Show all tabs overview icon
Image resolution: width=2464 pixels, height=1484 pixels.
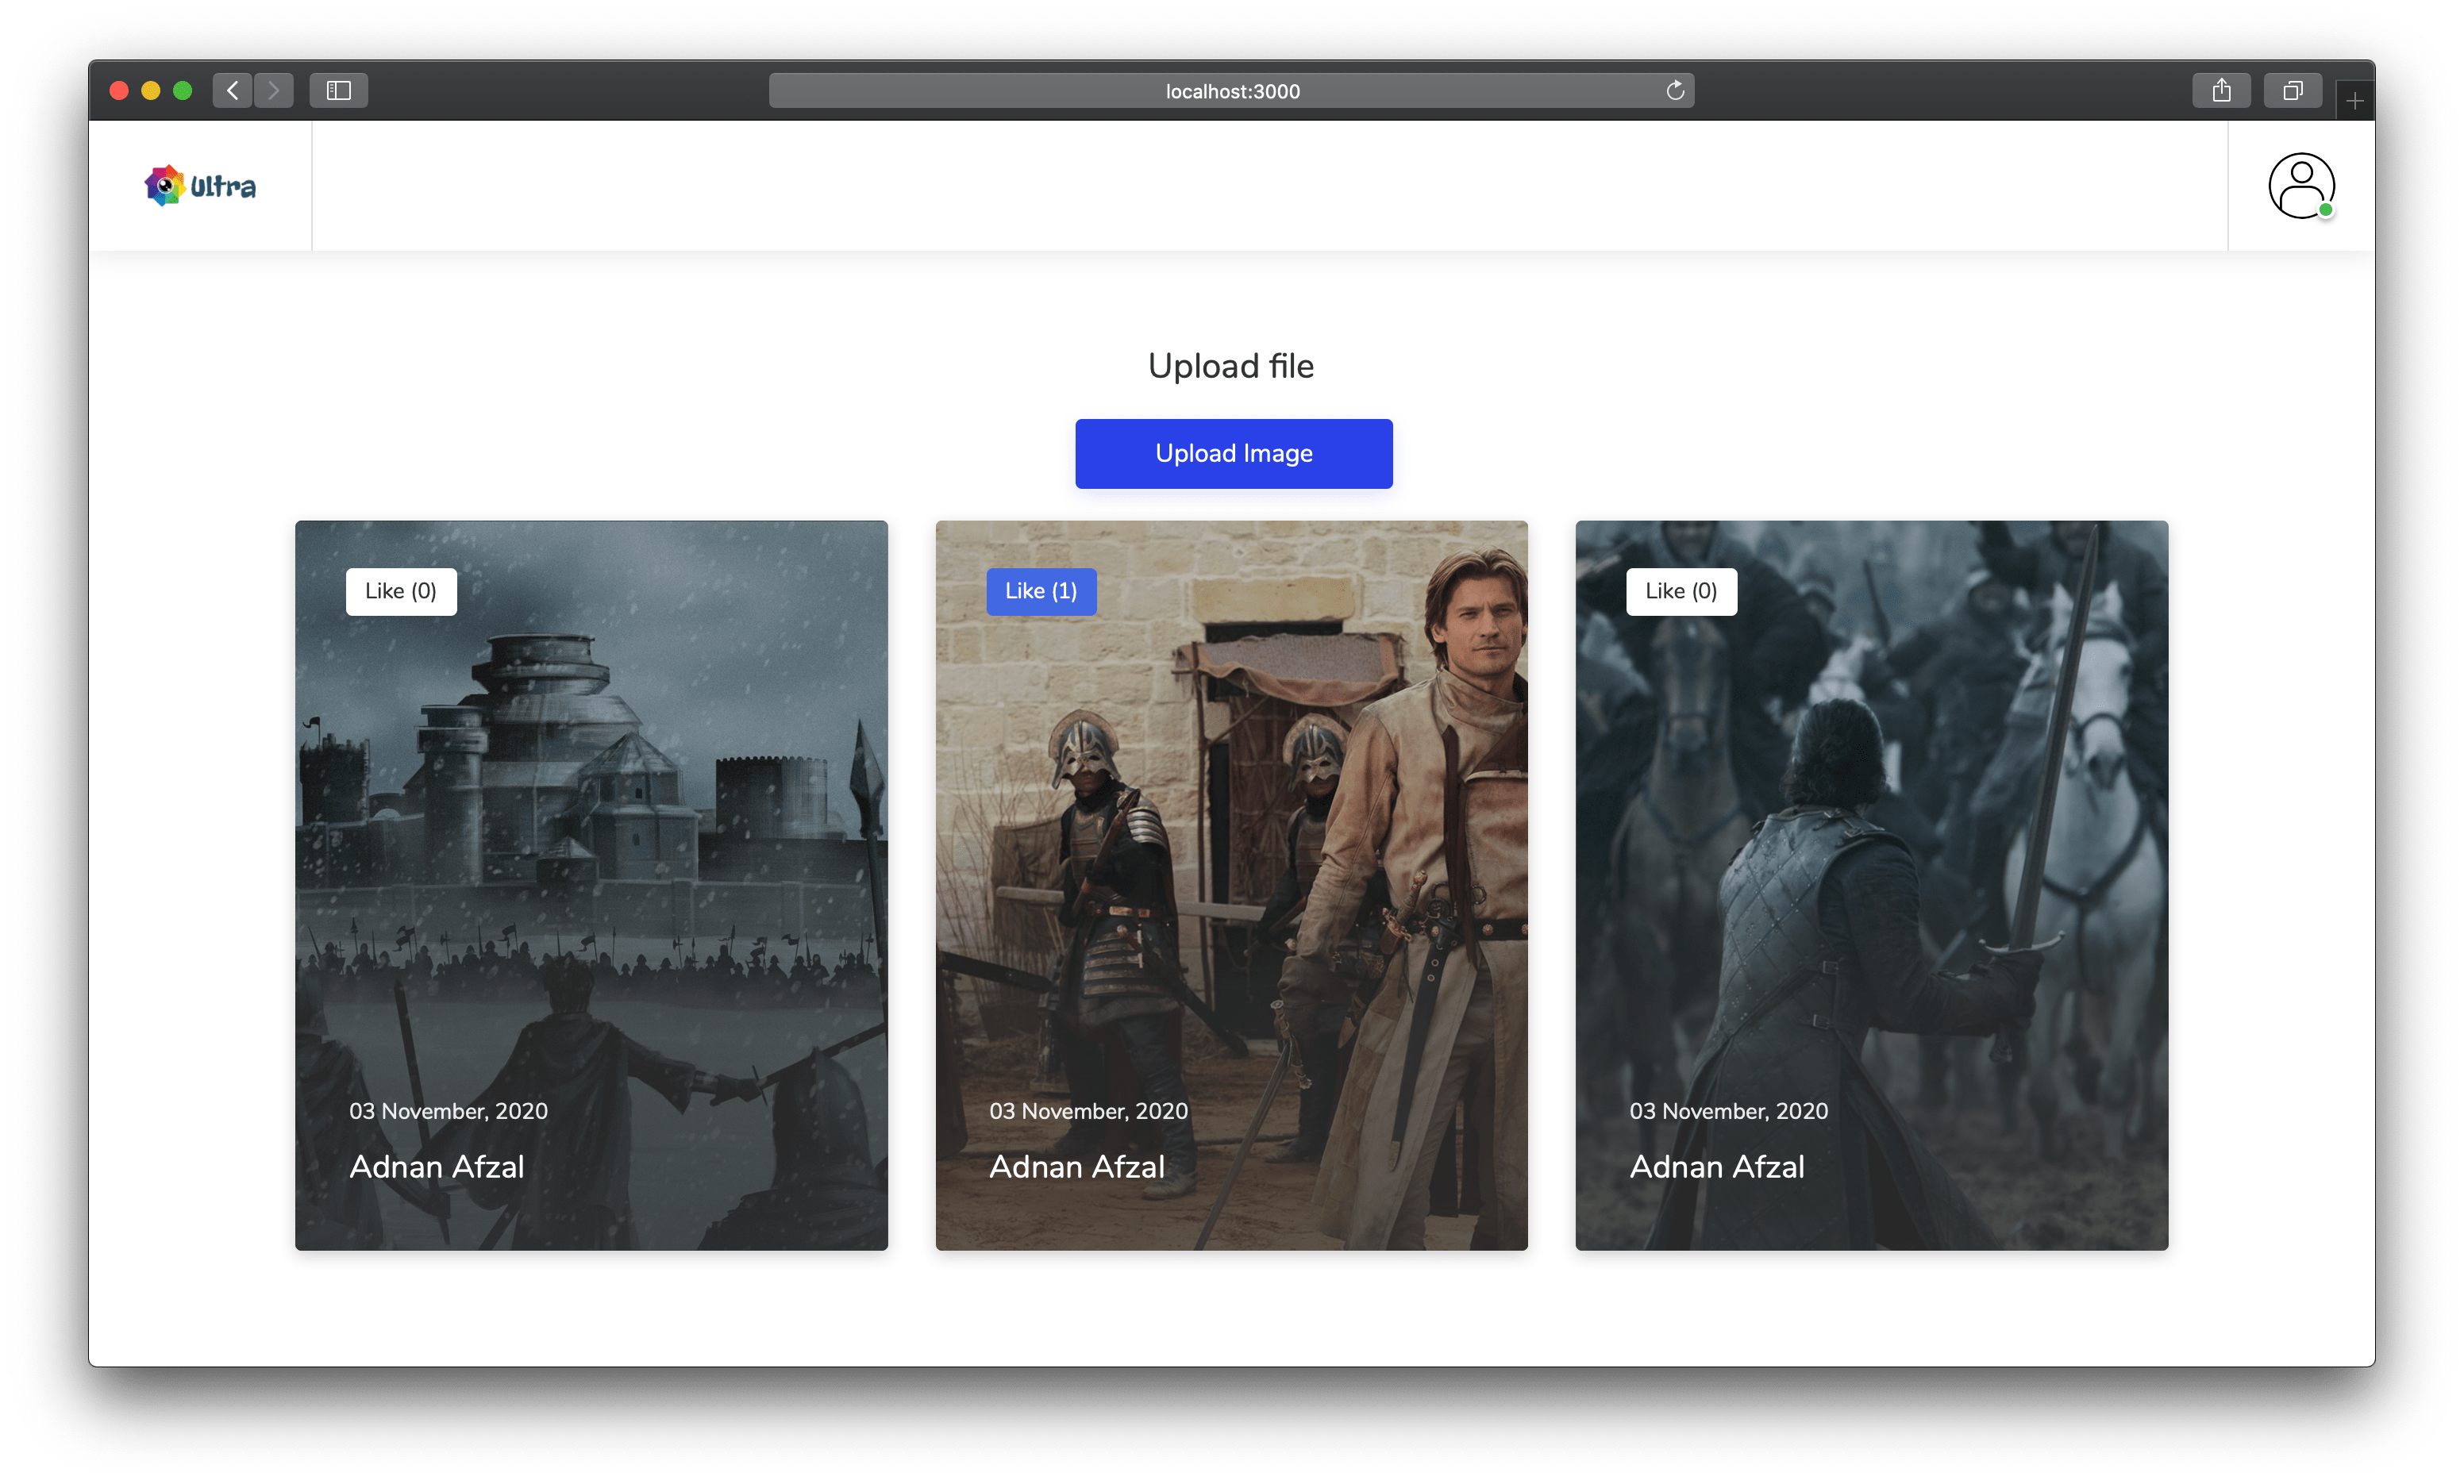(x=2292, y=90)
